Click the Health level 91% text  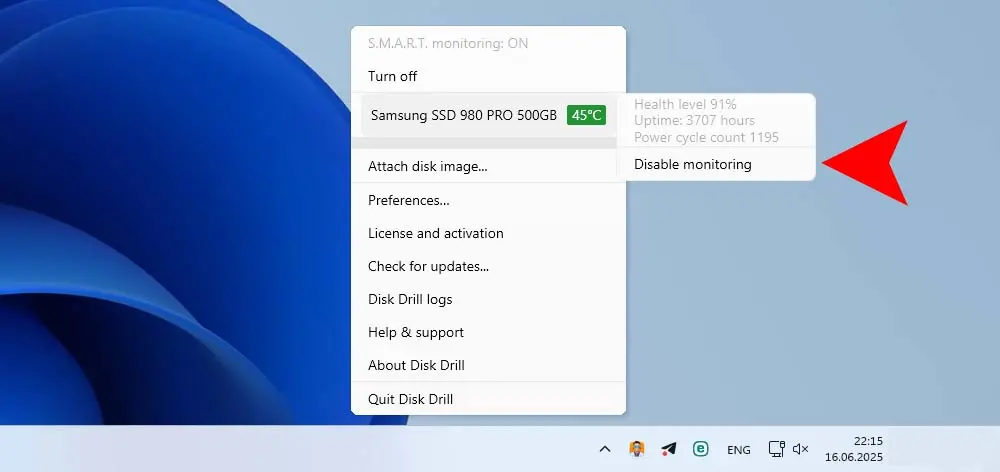685,104
